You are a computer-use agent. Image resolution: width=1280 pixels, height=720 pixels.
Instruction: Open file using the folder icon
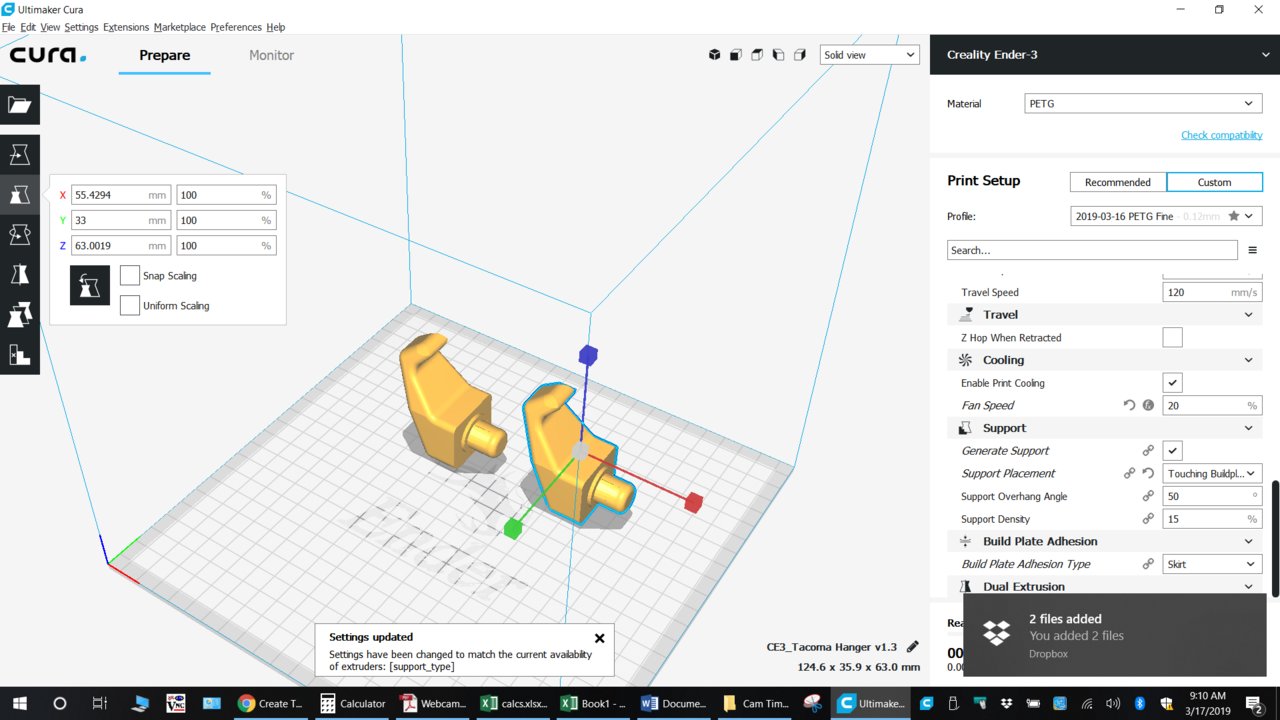point(19,105)
